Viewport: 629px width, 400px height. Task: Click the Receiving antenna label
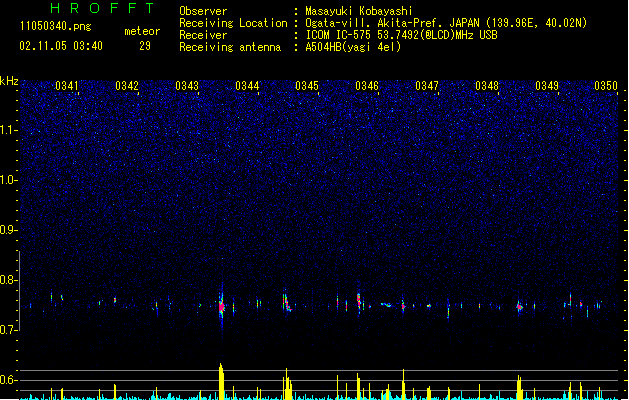(230, 47)
